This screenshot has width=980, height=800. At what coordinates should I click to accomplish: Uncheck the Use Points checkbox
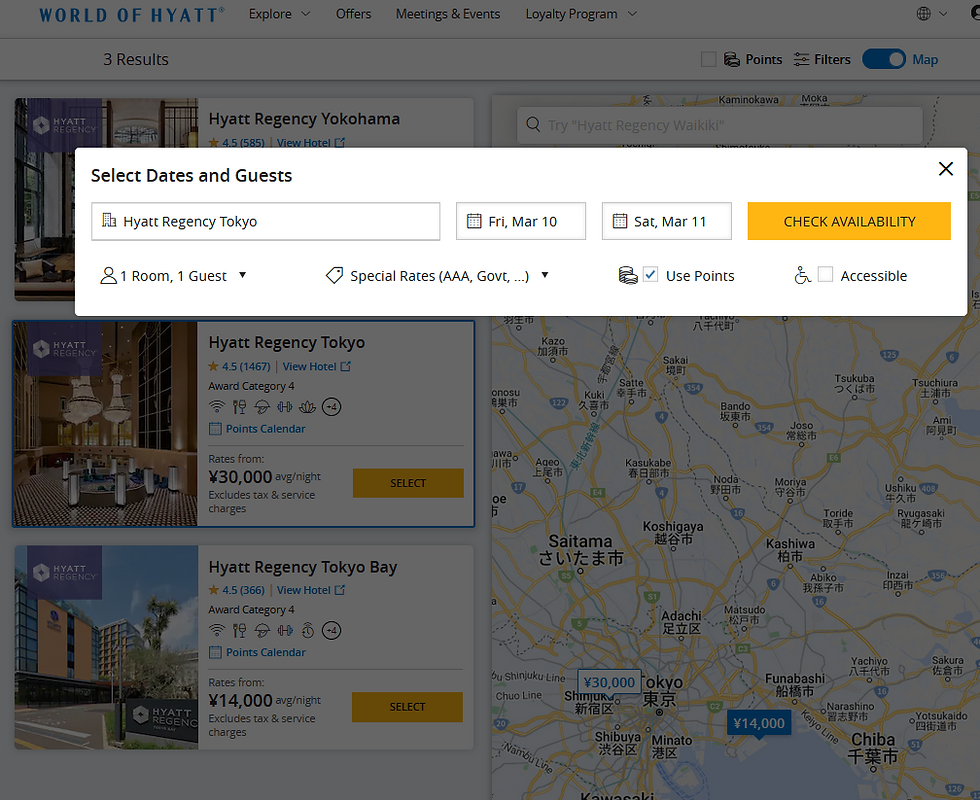[x=650, y=274]
